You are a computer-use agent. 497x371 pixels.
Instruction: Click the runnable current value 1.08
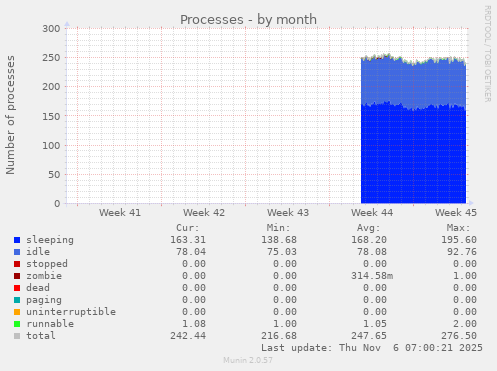tap(194, 324)
